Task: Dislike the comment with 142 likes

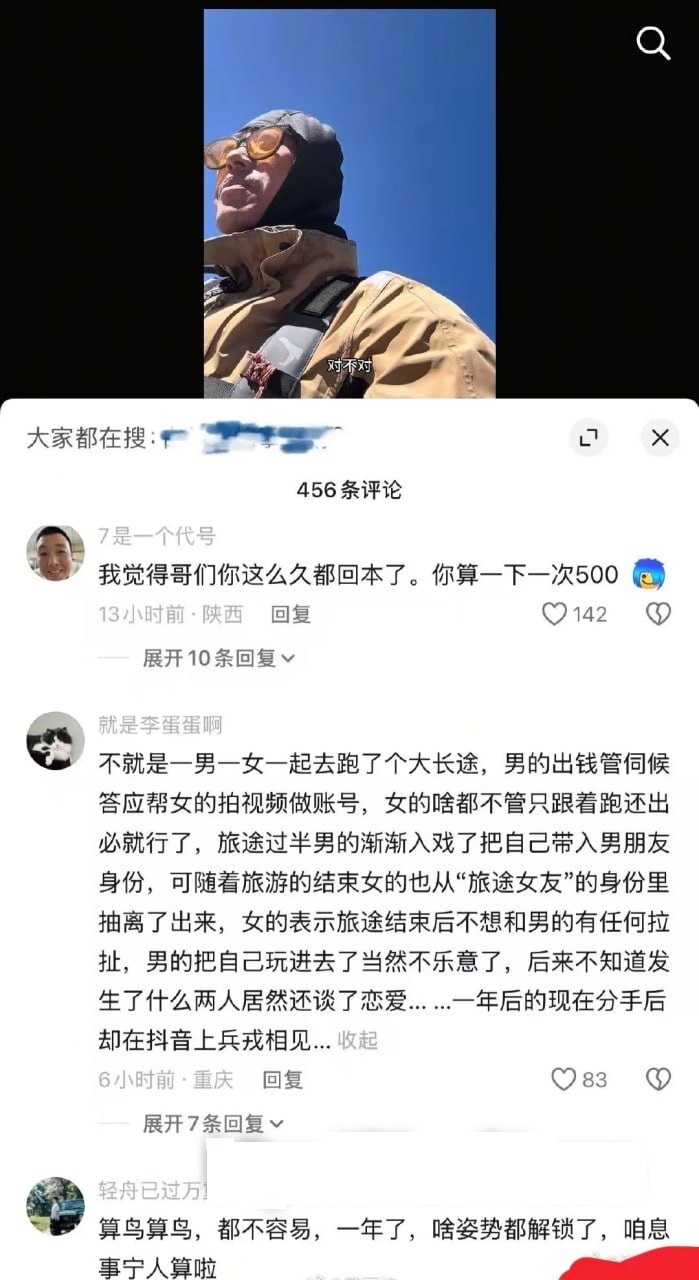Action: 658,614
